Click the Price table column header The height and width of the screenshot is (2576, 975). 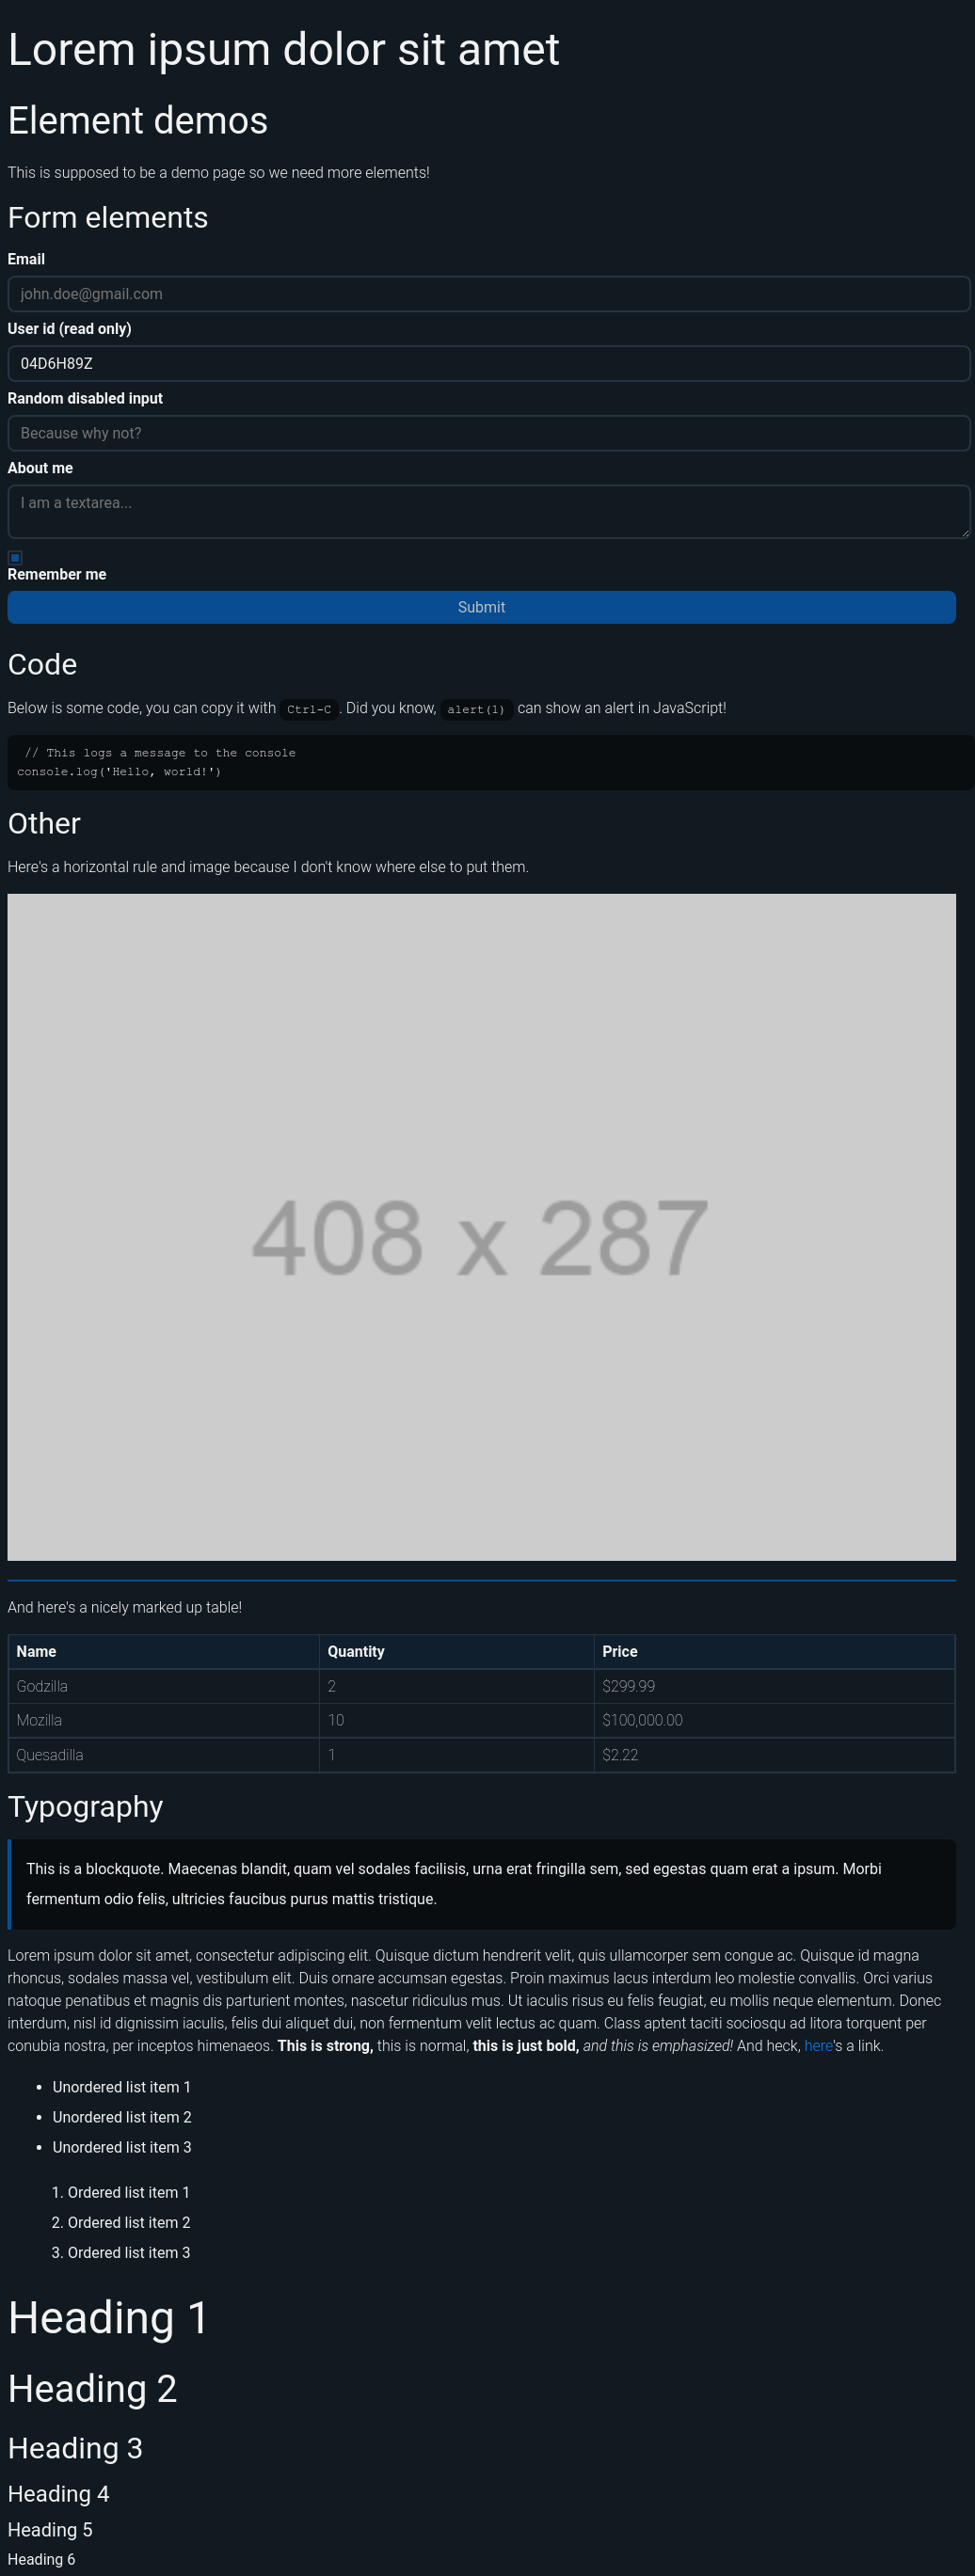tap(774, 1651)
